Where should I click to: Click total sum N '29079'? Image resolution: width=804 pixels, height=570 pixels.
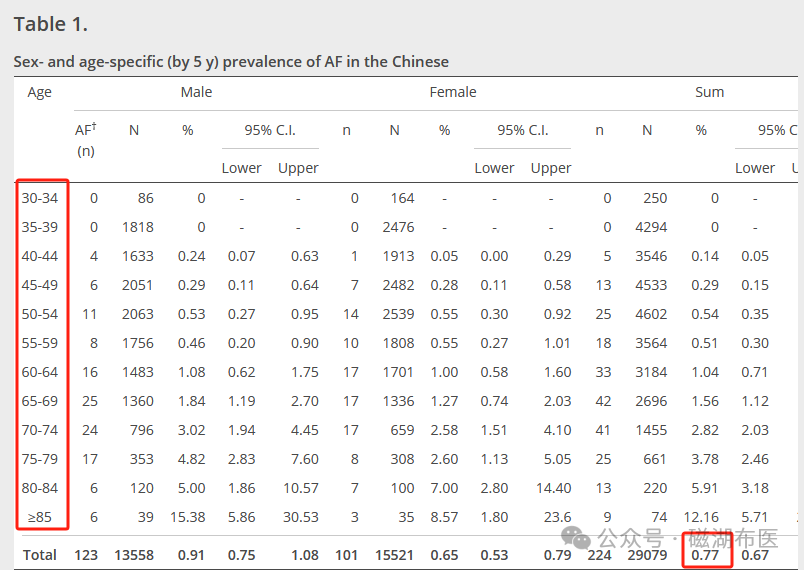[x=648, y=555]
